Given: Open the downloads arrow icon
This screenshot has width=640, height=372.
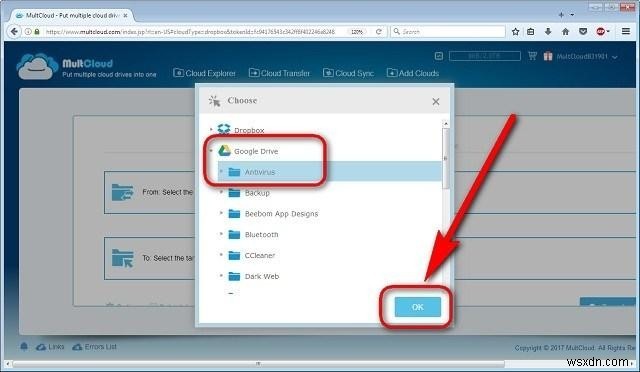Looking at the screenshot, I should coord(548,31).
